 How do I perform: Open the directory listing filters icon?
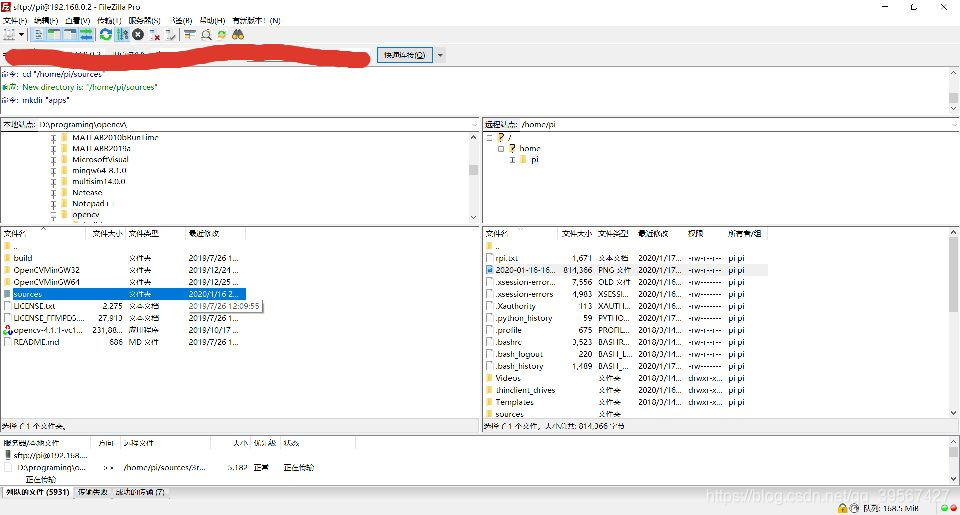pyautogui.click(x=190, y=35)
